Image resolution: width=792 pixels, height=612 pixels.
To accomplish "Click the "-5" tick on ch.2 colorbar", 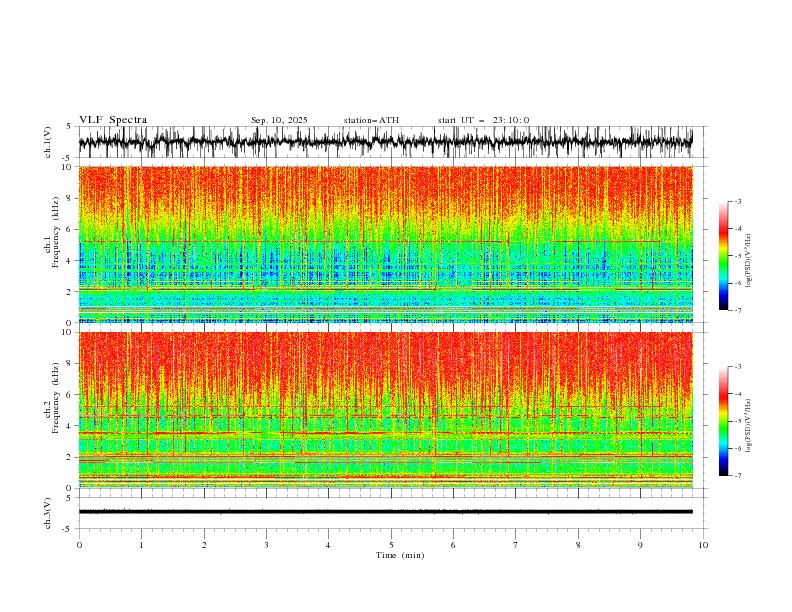I will 737,421.
